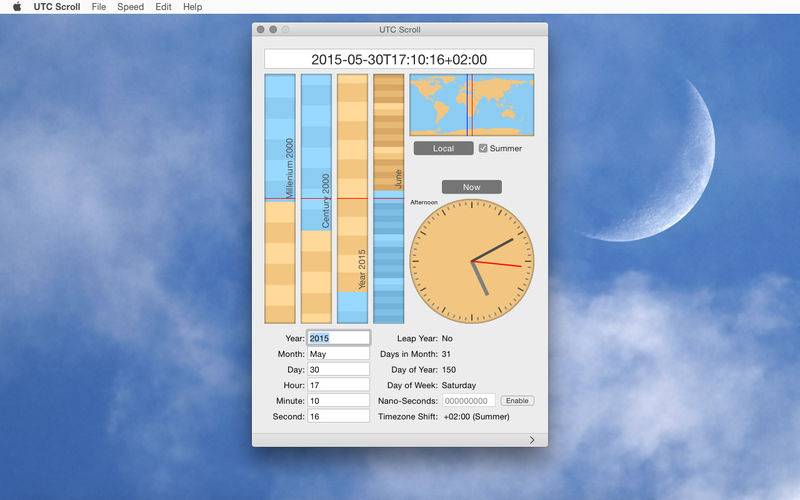
Task: Click the Now button
Action: pyautogui.click(x=471, y=187)
